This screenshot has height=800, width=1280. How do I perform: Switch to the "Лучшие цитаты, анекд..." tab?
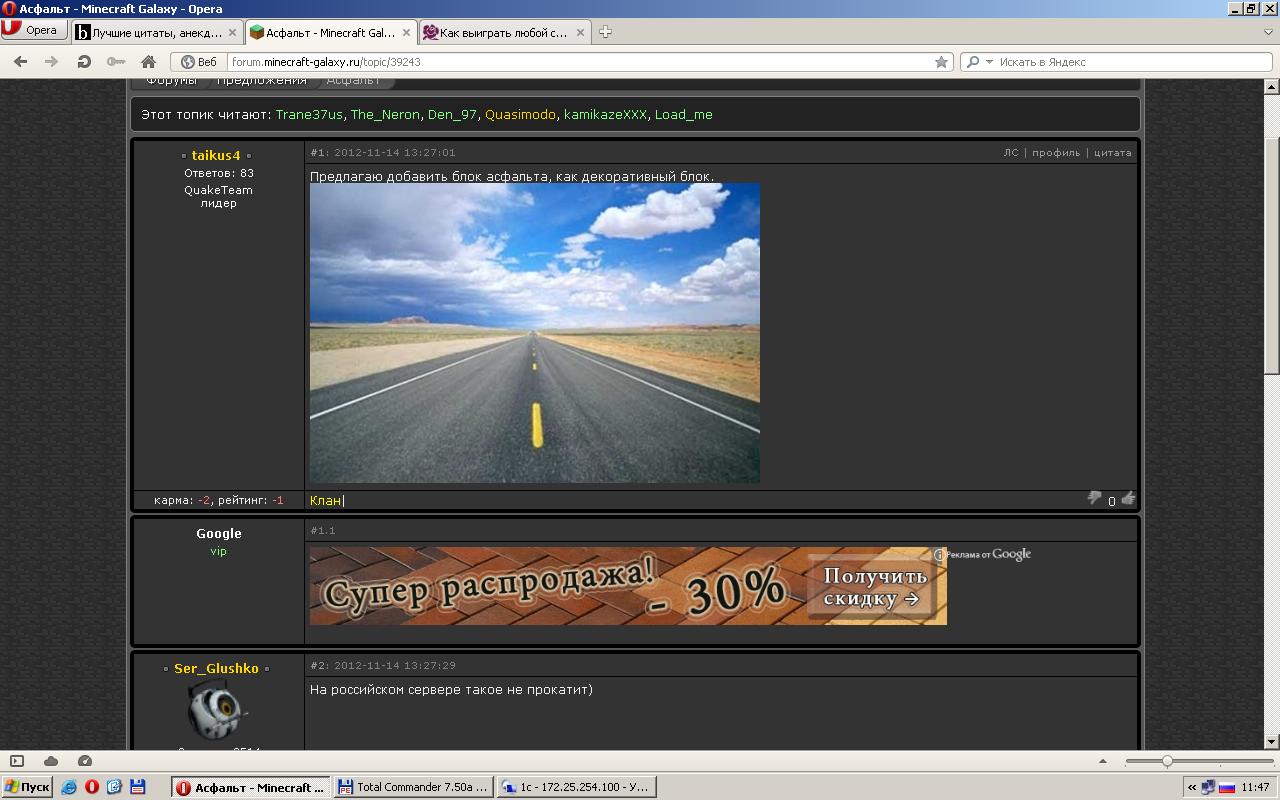[148, 33]
